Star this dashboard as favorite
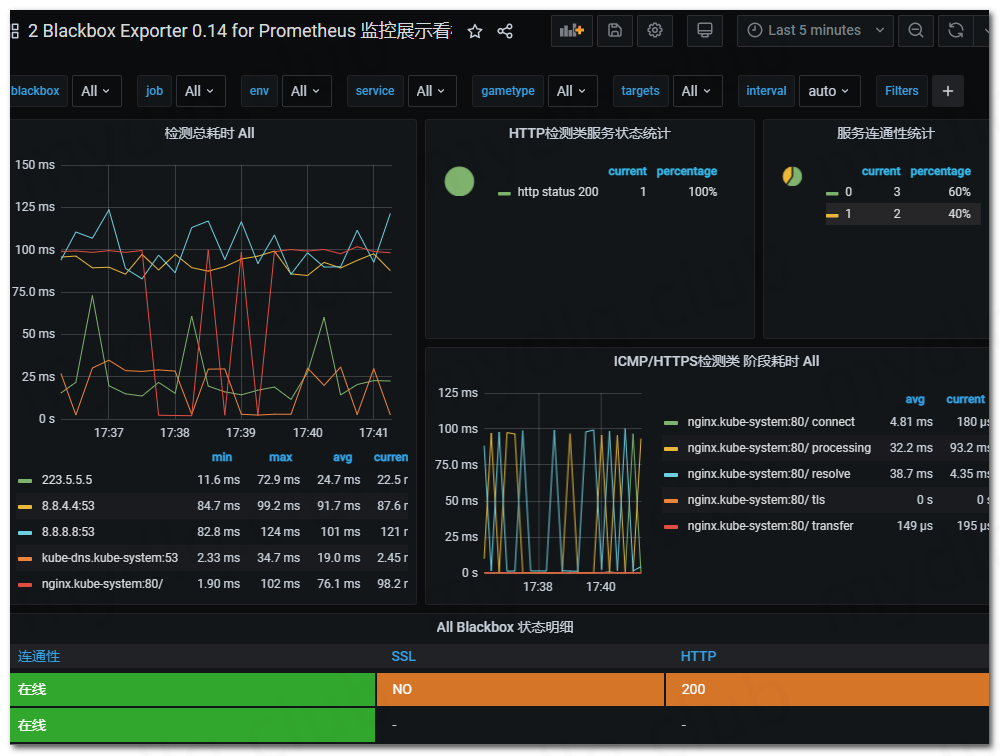 tap(474, 31)
